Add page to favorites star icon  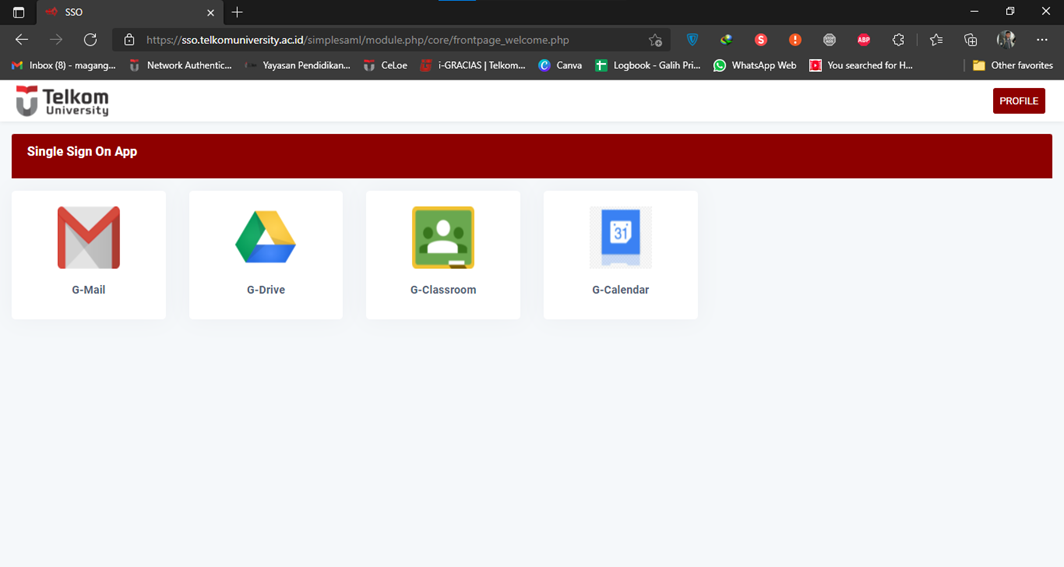tap(655, 40)
